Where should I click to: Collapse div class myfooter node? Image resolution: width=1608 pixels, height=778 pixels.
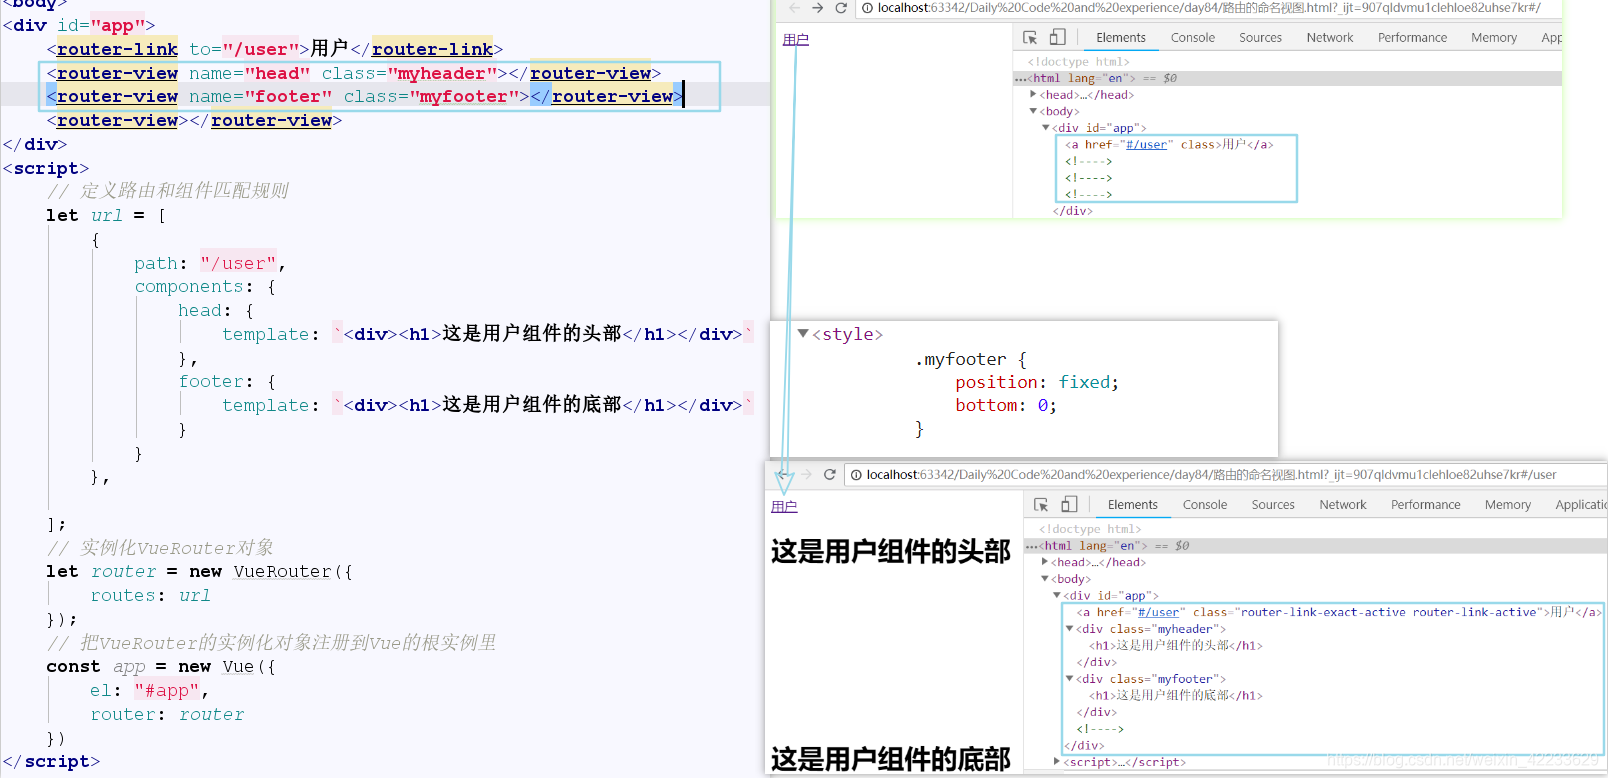coord(1069,678)
